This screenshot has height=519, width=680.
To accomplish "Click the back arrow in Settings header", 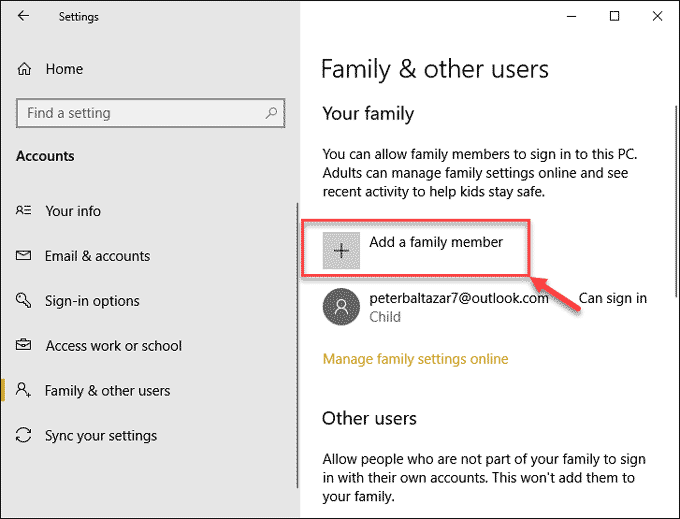I will coord(23,16).
